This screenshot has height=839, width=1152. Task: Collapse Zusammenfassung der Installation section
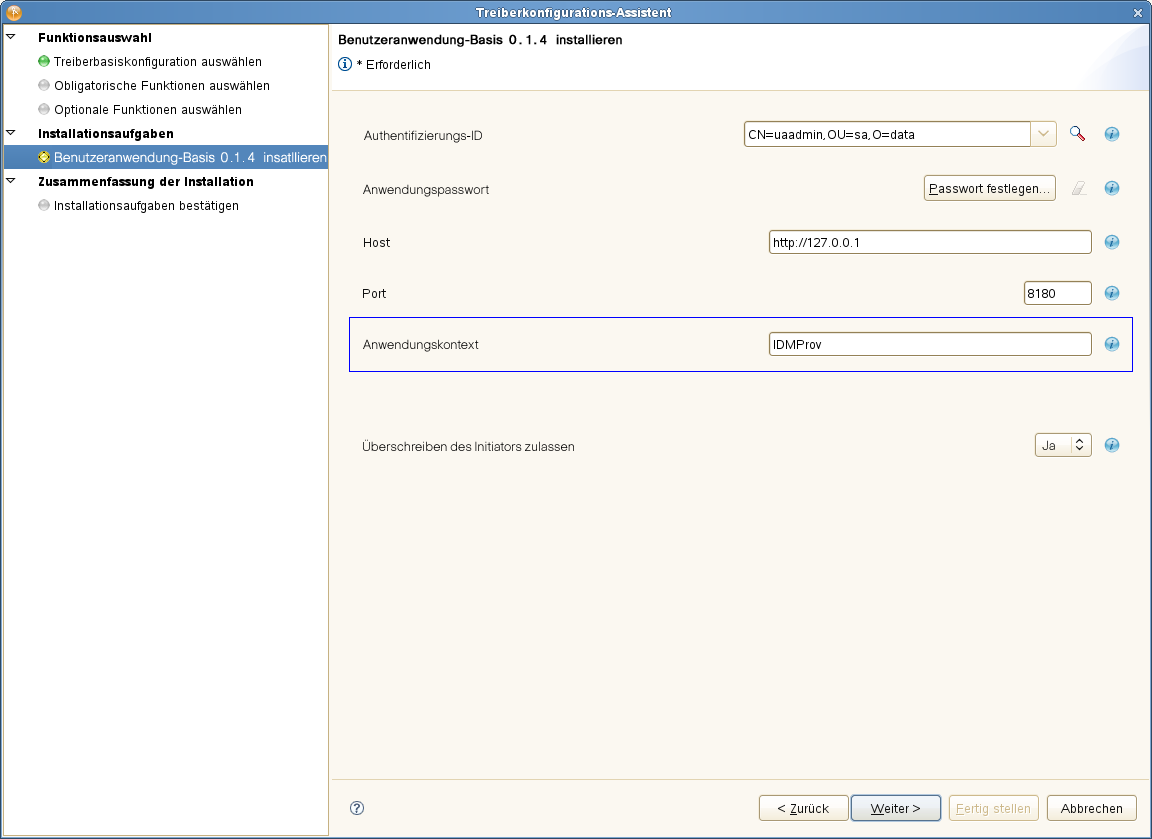tap(11, 182)
